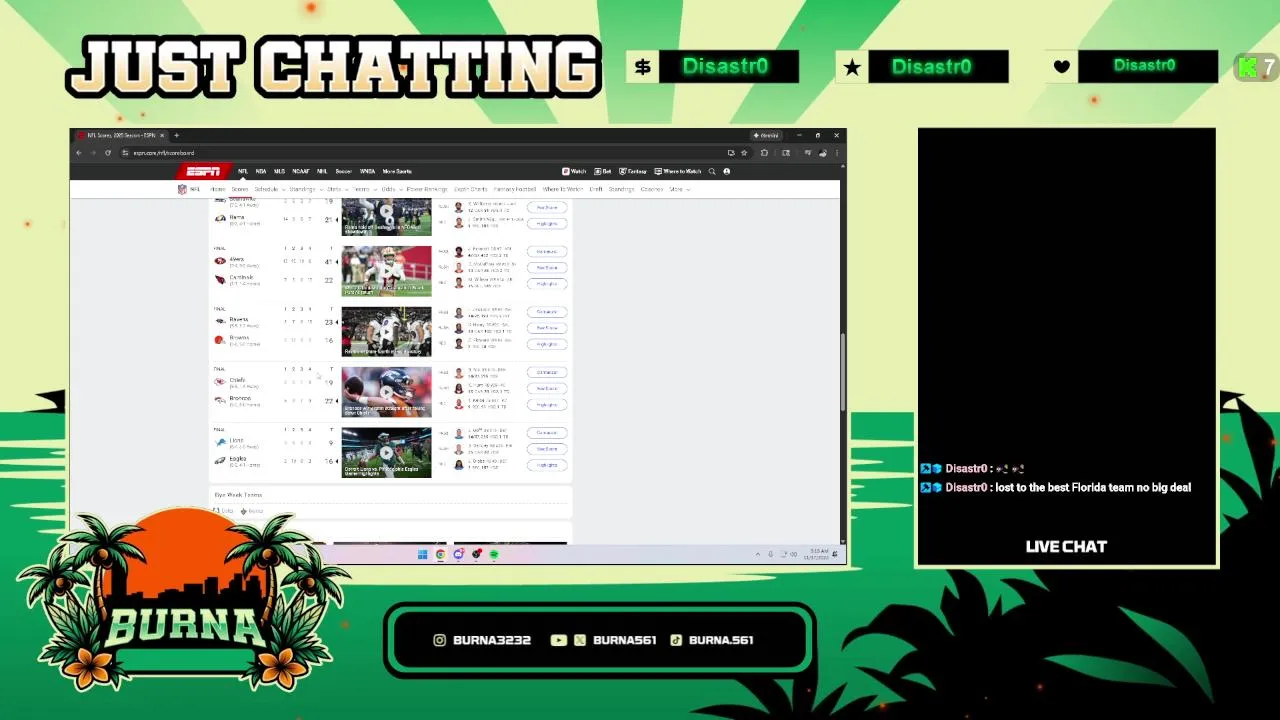This screenshot has height=720, width=1280.
Task: Expand the More Sports menu
Action: (x=397, y=171)
